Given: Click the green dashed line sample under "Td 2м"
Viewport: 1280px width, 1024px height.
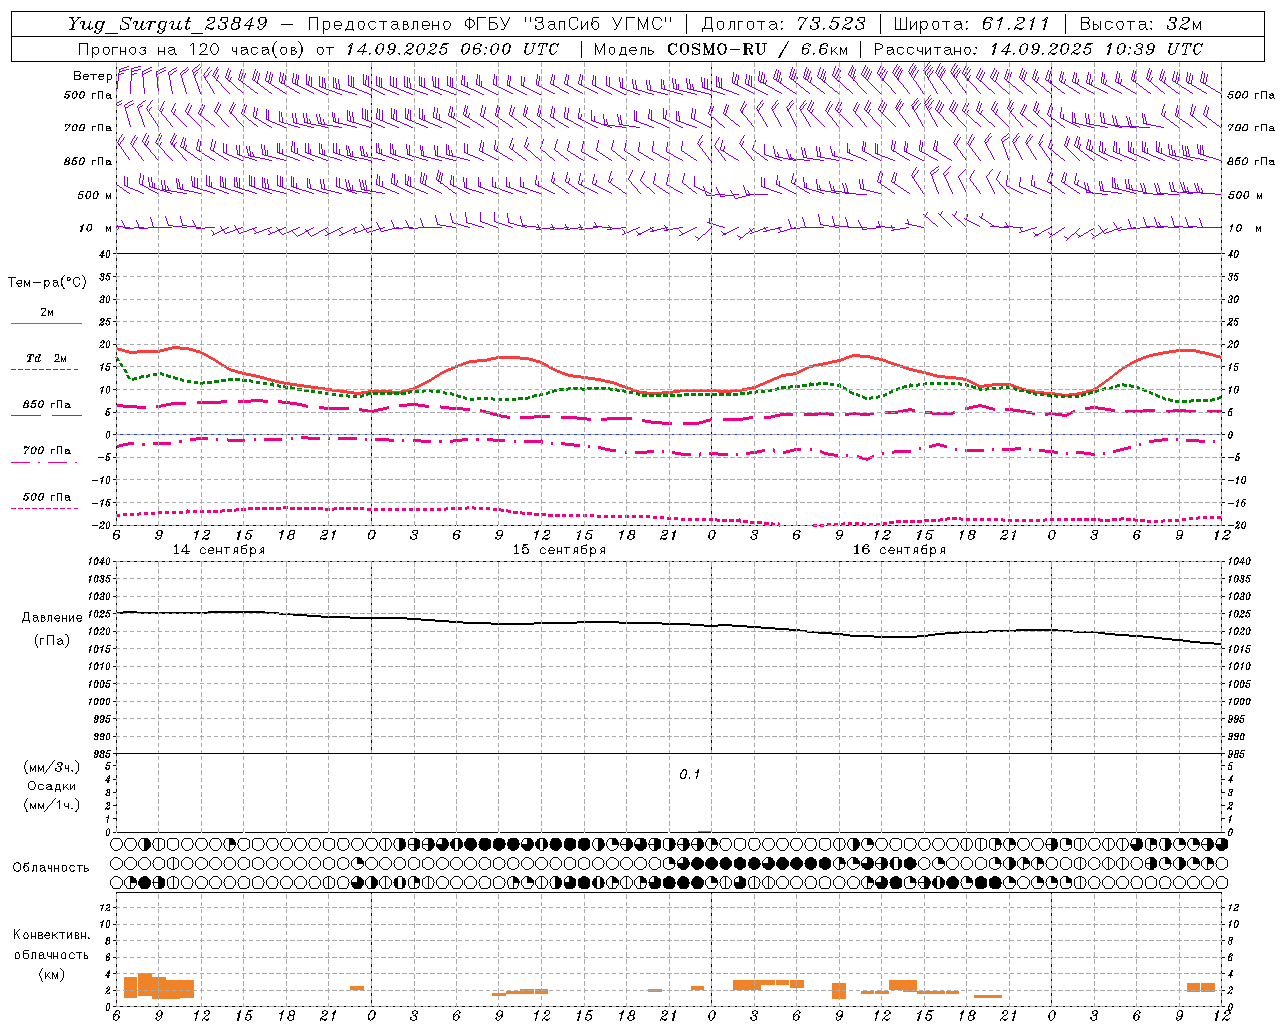Looking at the screenshot, I should pos(44,370).
